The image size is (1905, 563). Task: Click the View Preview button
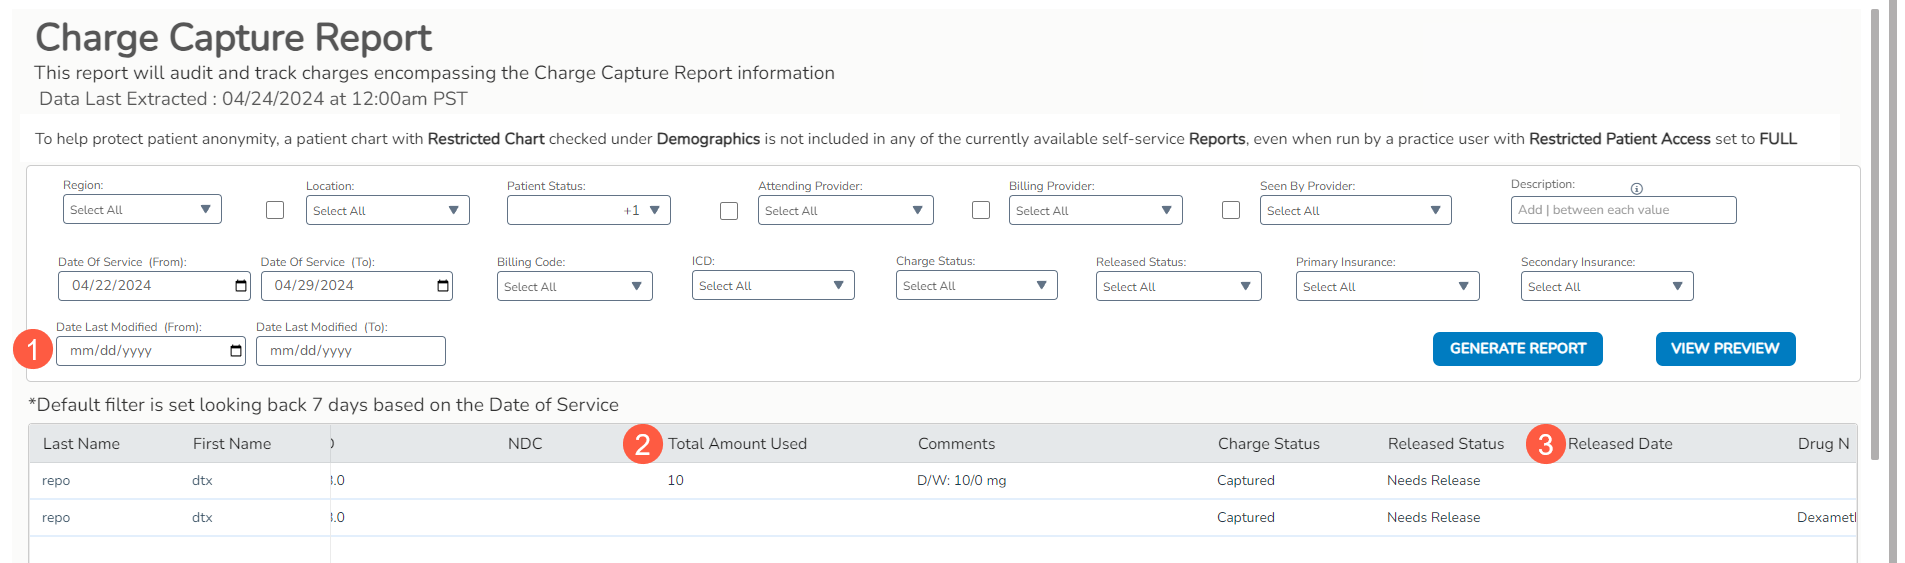1725,349
